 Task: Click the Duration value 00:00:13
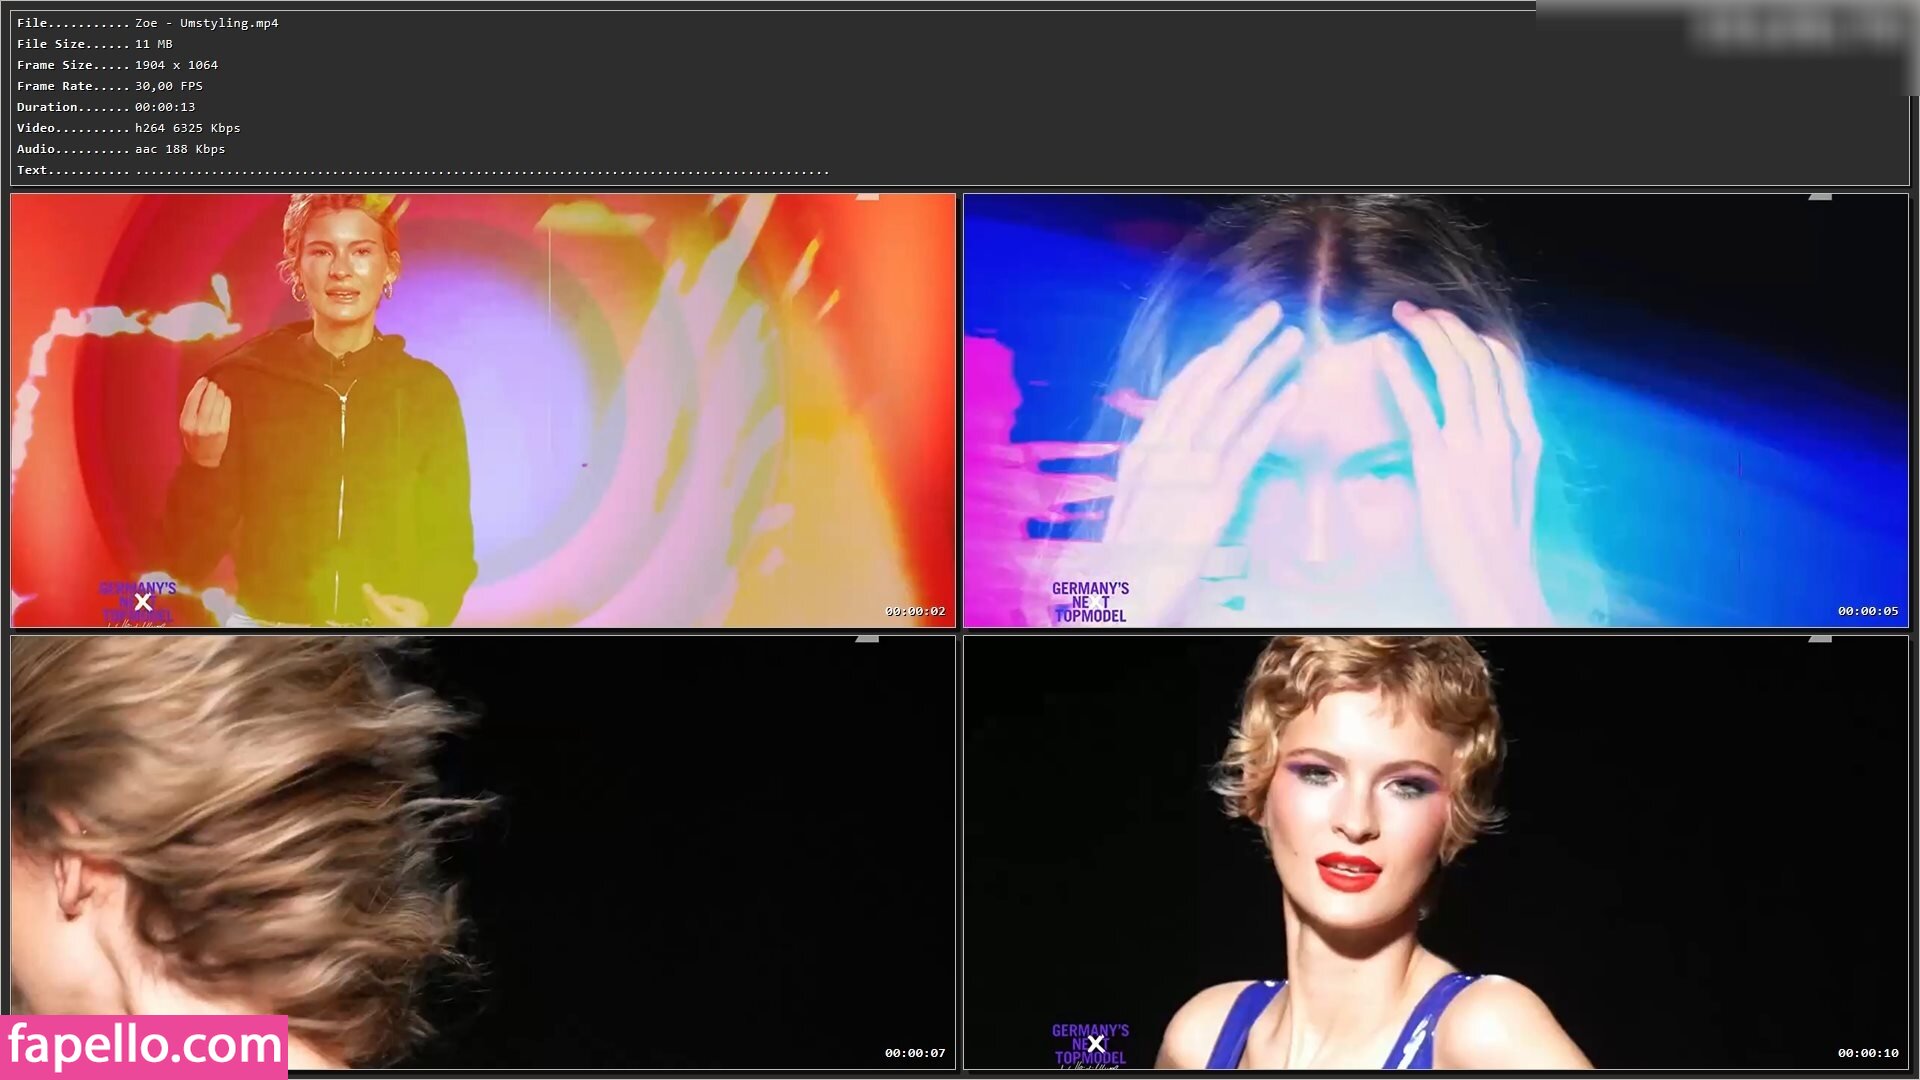click(165, 107)
